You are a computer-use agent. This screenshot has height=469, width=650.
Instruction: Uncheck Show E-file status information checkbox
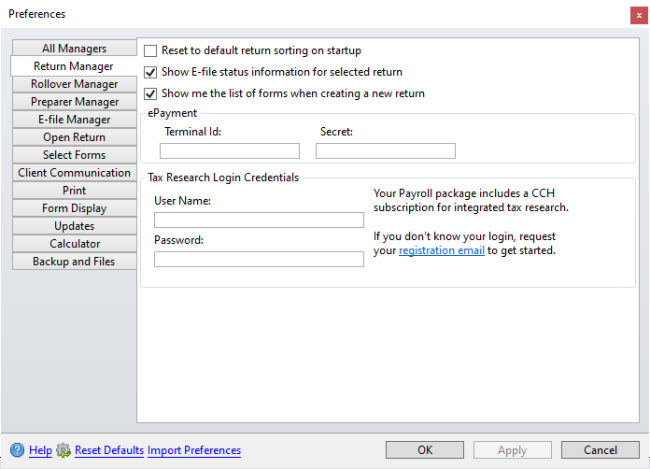click(x=150, y=72)
